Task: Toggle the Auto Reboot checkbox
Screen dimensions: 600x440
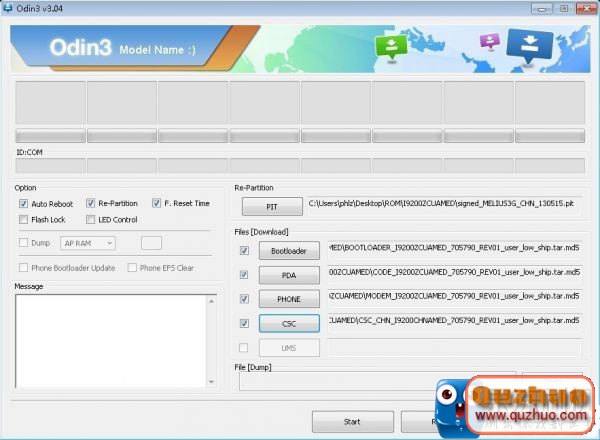Action: tap(23, 204)
